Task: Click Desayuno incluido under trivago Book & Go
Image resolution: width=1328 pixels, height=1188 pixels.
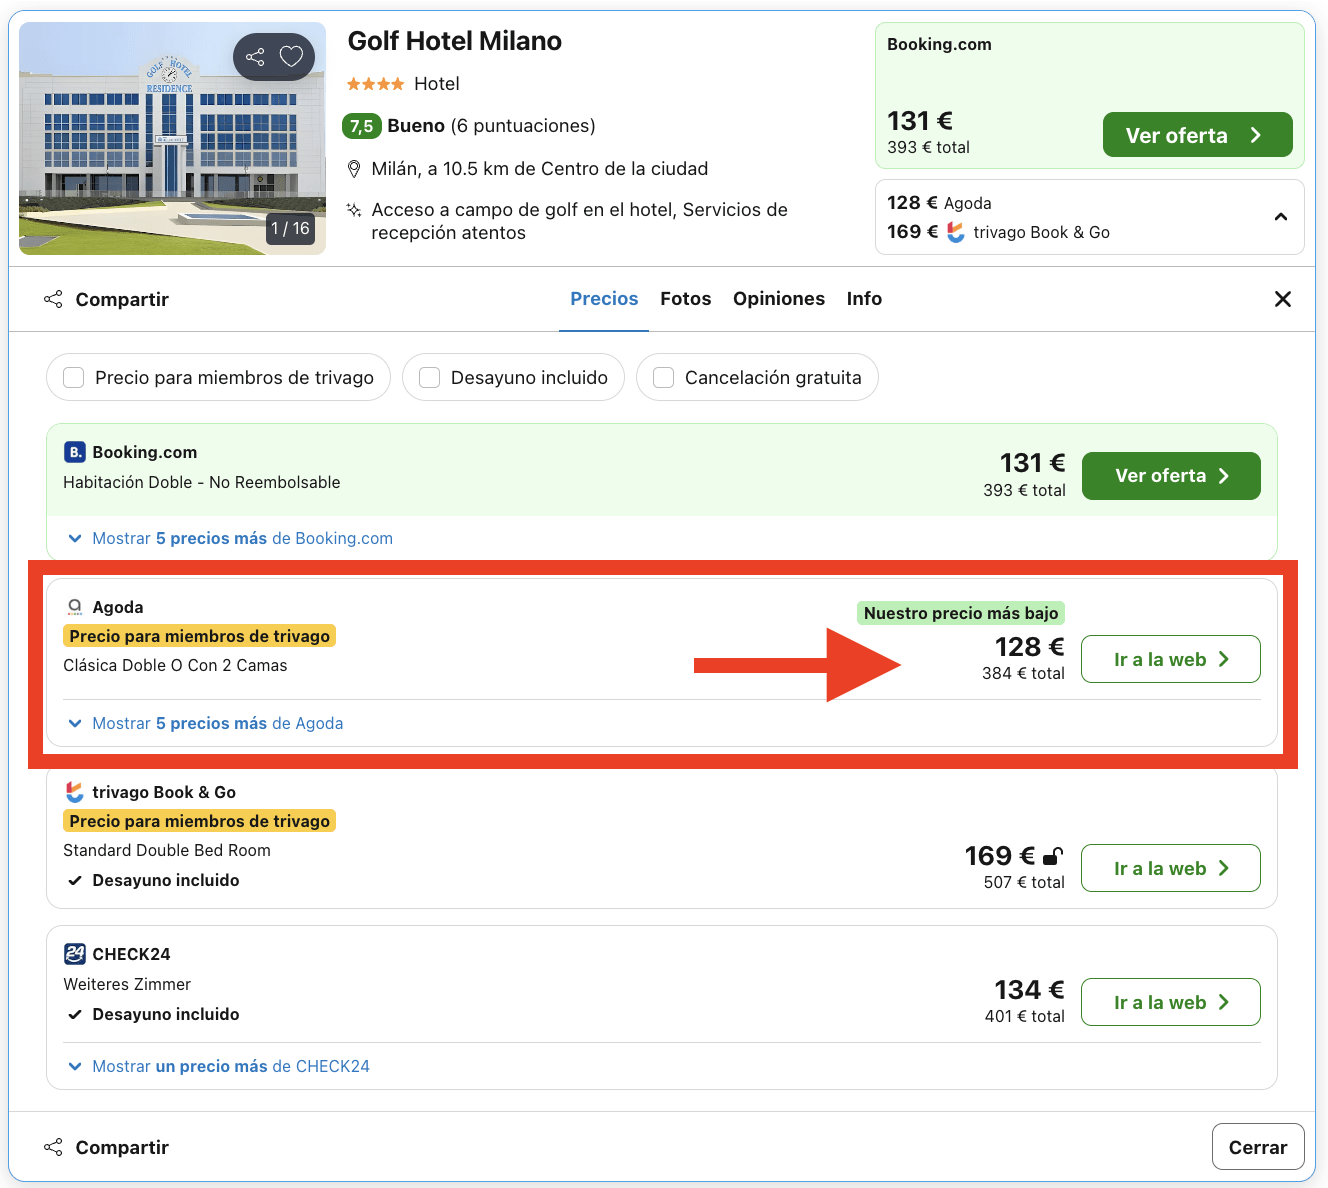Action: pyautogui.click(x=165, y=880)
